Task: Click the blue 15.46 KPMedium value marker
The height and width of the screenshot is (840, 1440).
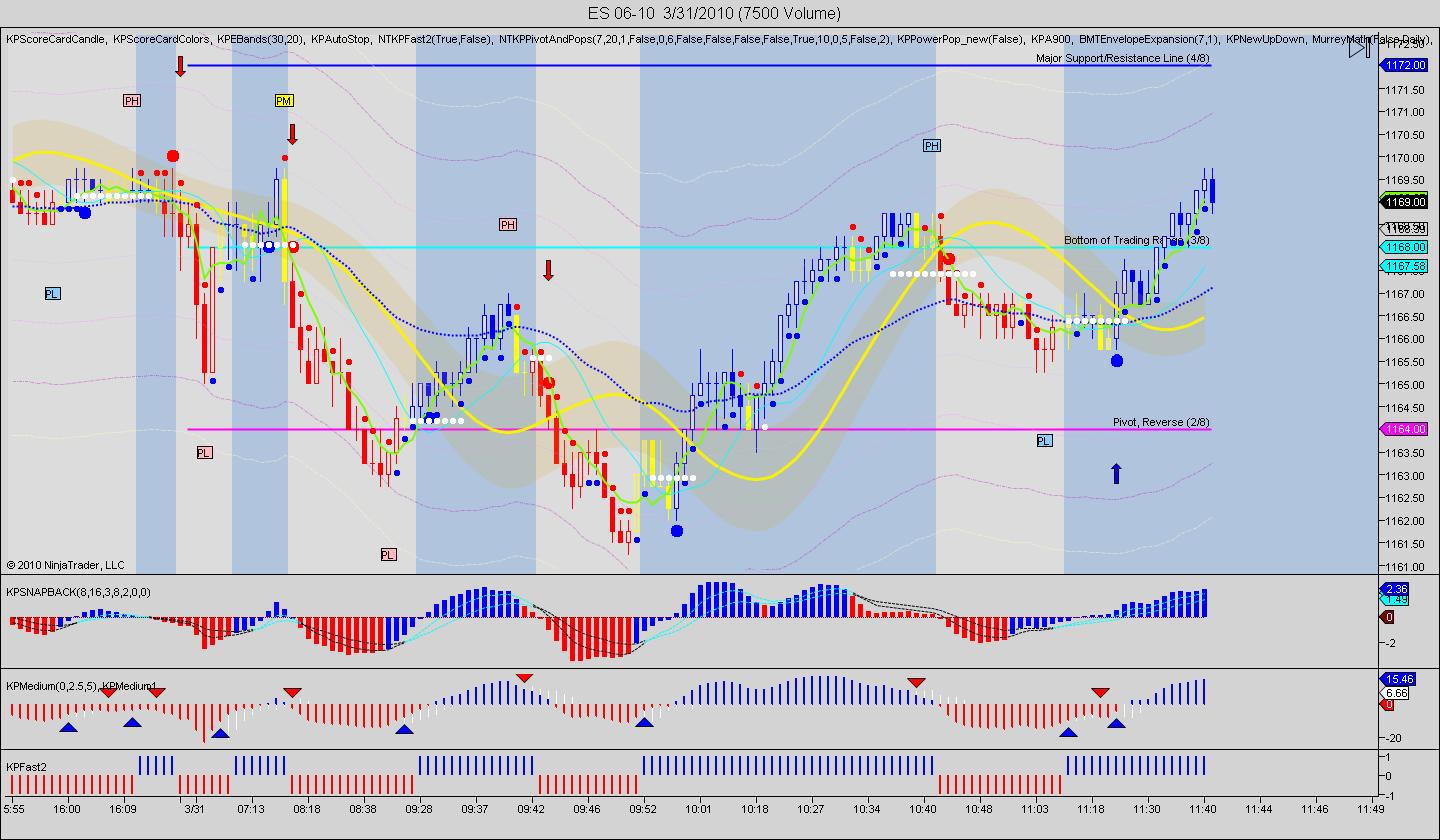Action: click(1396, 679)
